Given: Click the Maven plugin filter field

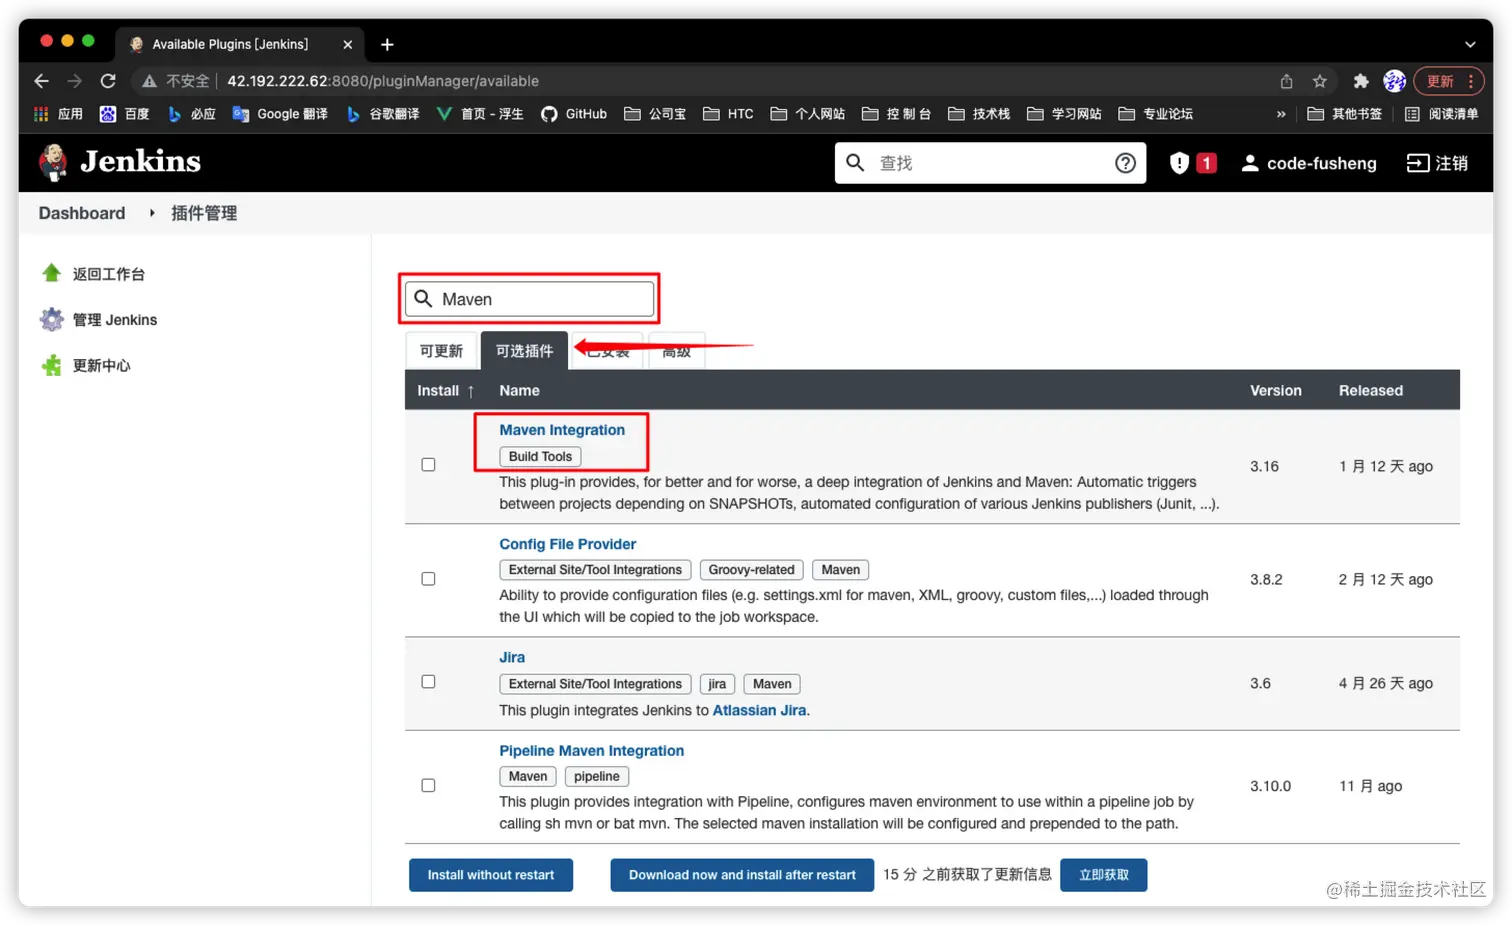Looking at the screenshot, I should pos(529,299).
